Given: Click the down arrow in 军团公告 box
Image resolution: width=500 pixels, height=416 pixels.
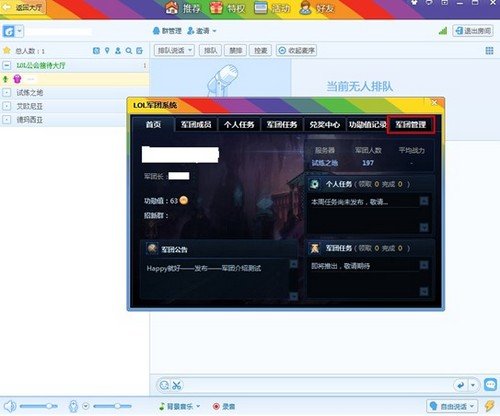Looking at the screenshot, I should click(x=293, y=296).
